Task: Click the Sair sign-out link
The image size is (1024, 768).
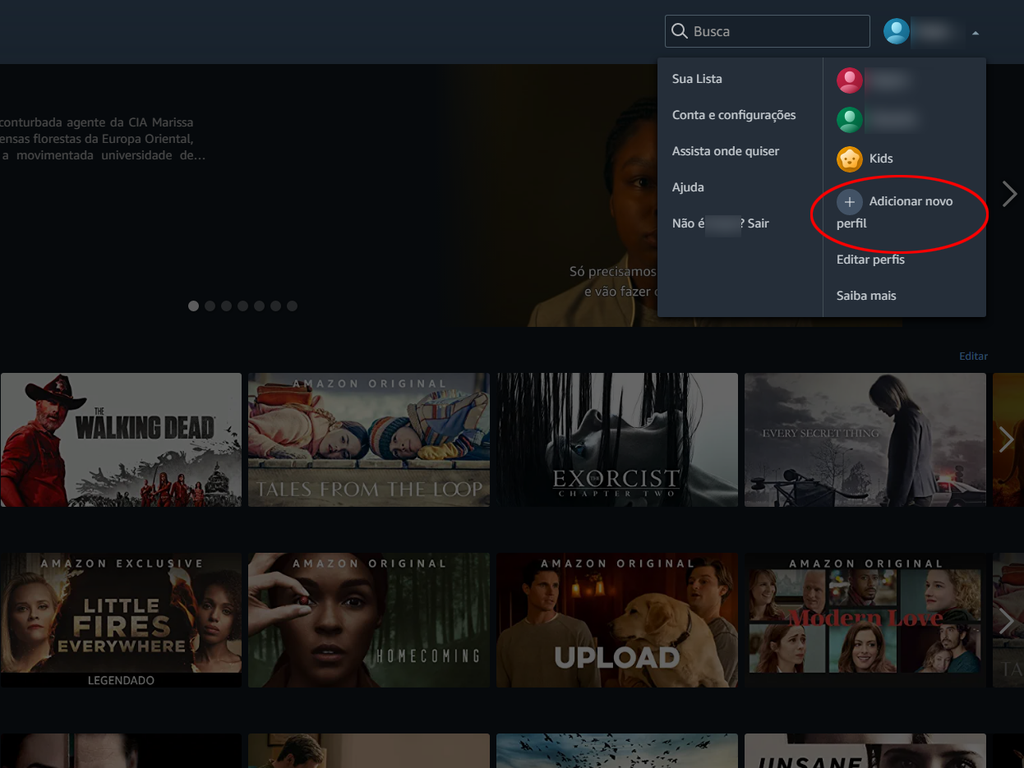Action: coord(758,223)
